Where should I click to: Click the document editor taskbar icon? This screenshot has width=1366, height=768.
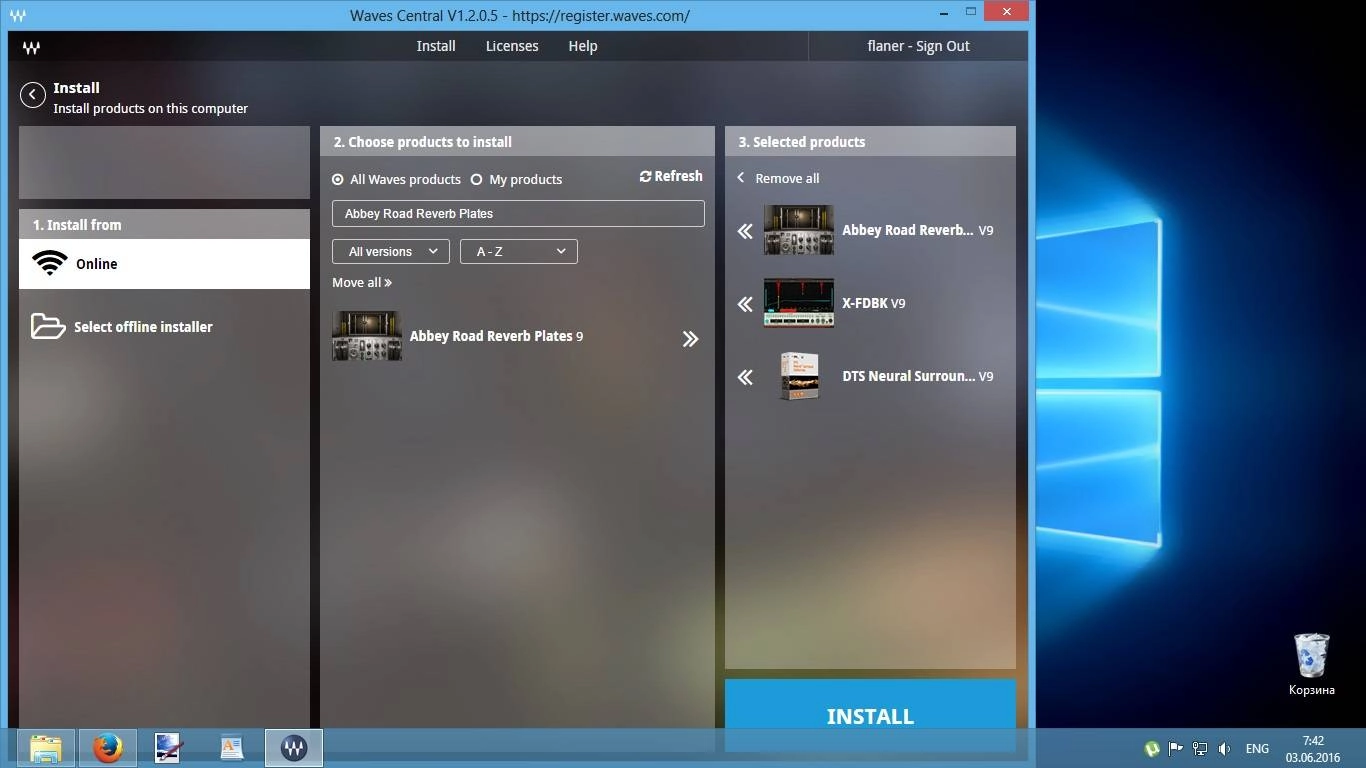pos(232,748)
